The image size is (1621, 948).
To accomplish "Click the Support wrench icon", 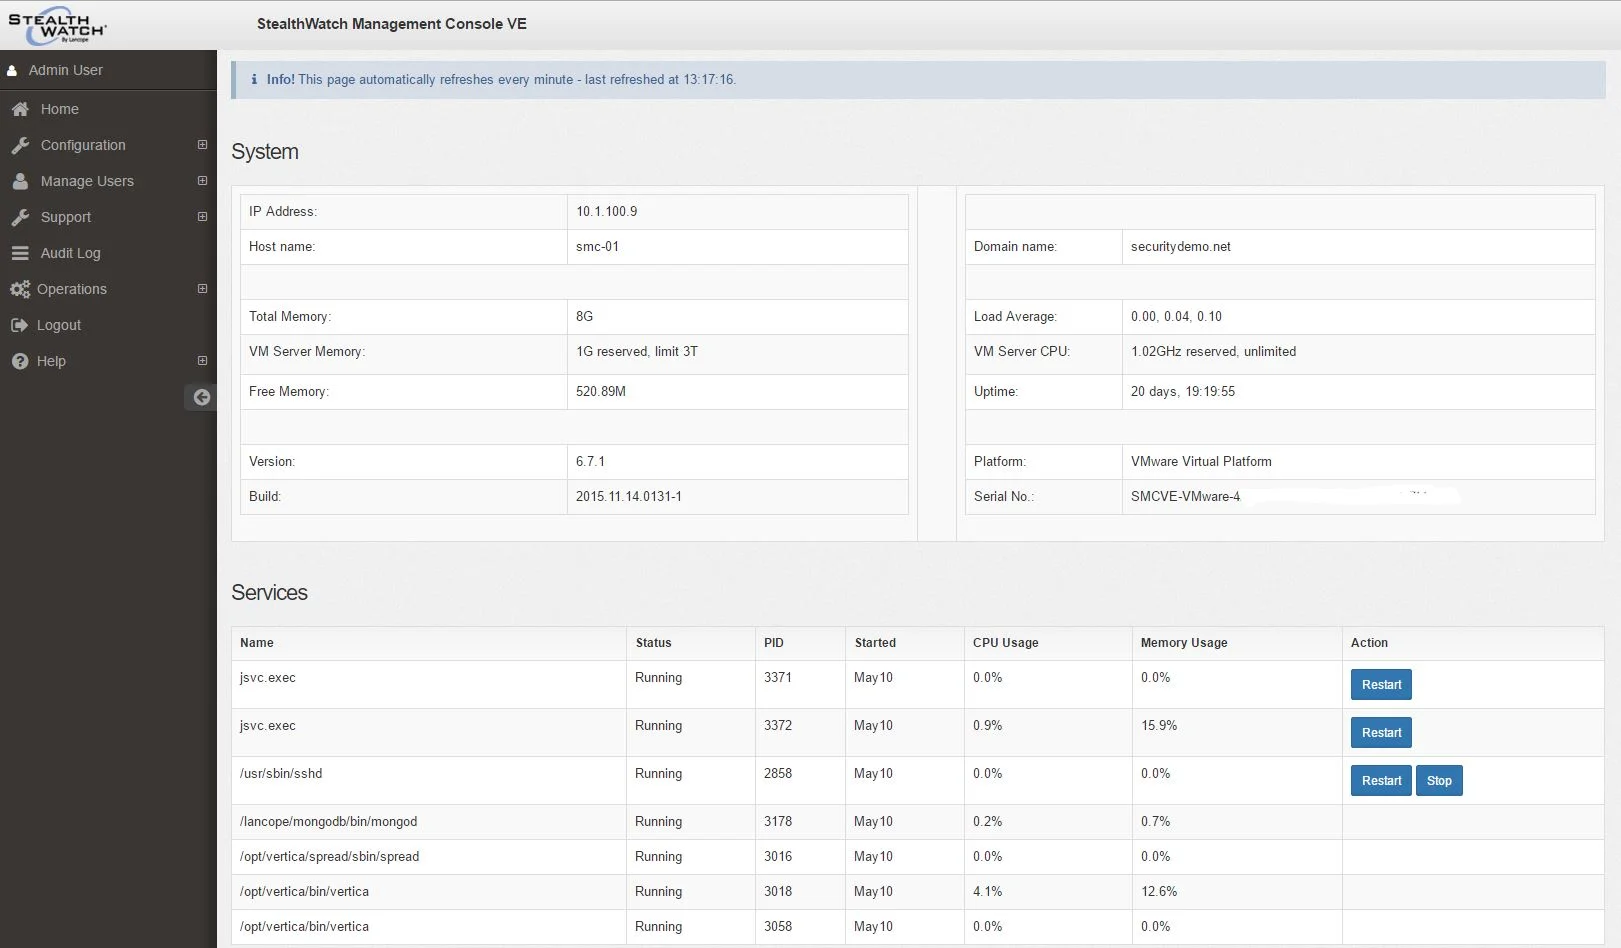I will point(20,217).
